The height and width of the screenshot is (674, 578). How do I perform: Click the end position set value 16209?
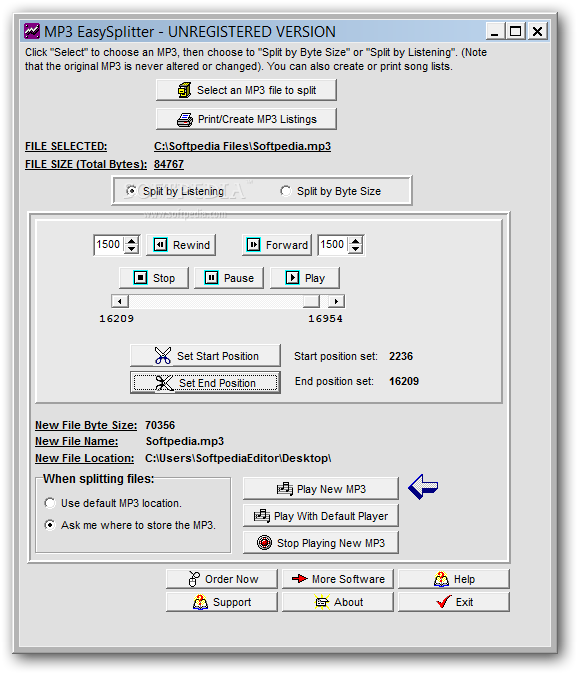(x=404, y=381)
